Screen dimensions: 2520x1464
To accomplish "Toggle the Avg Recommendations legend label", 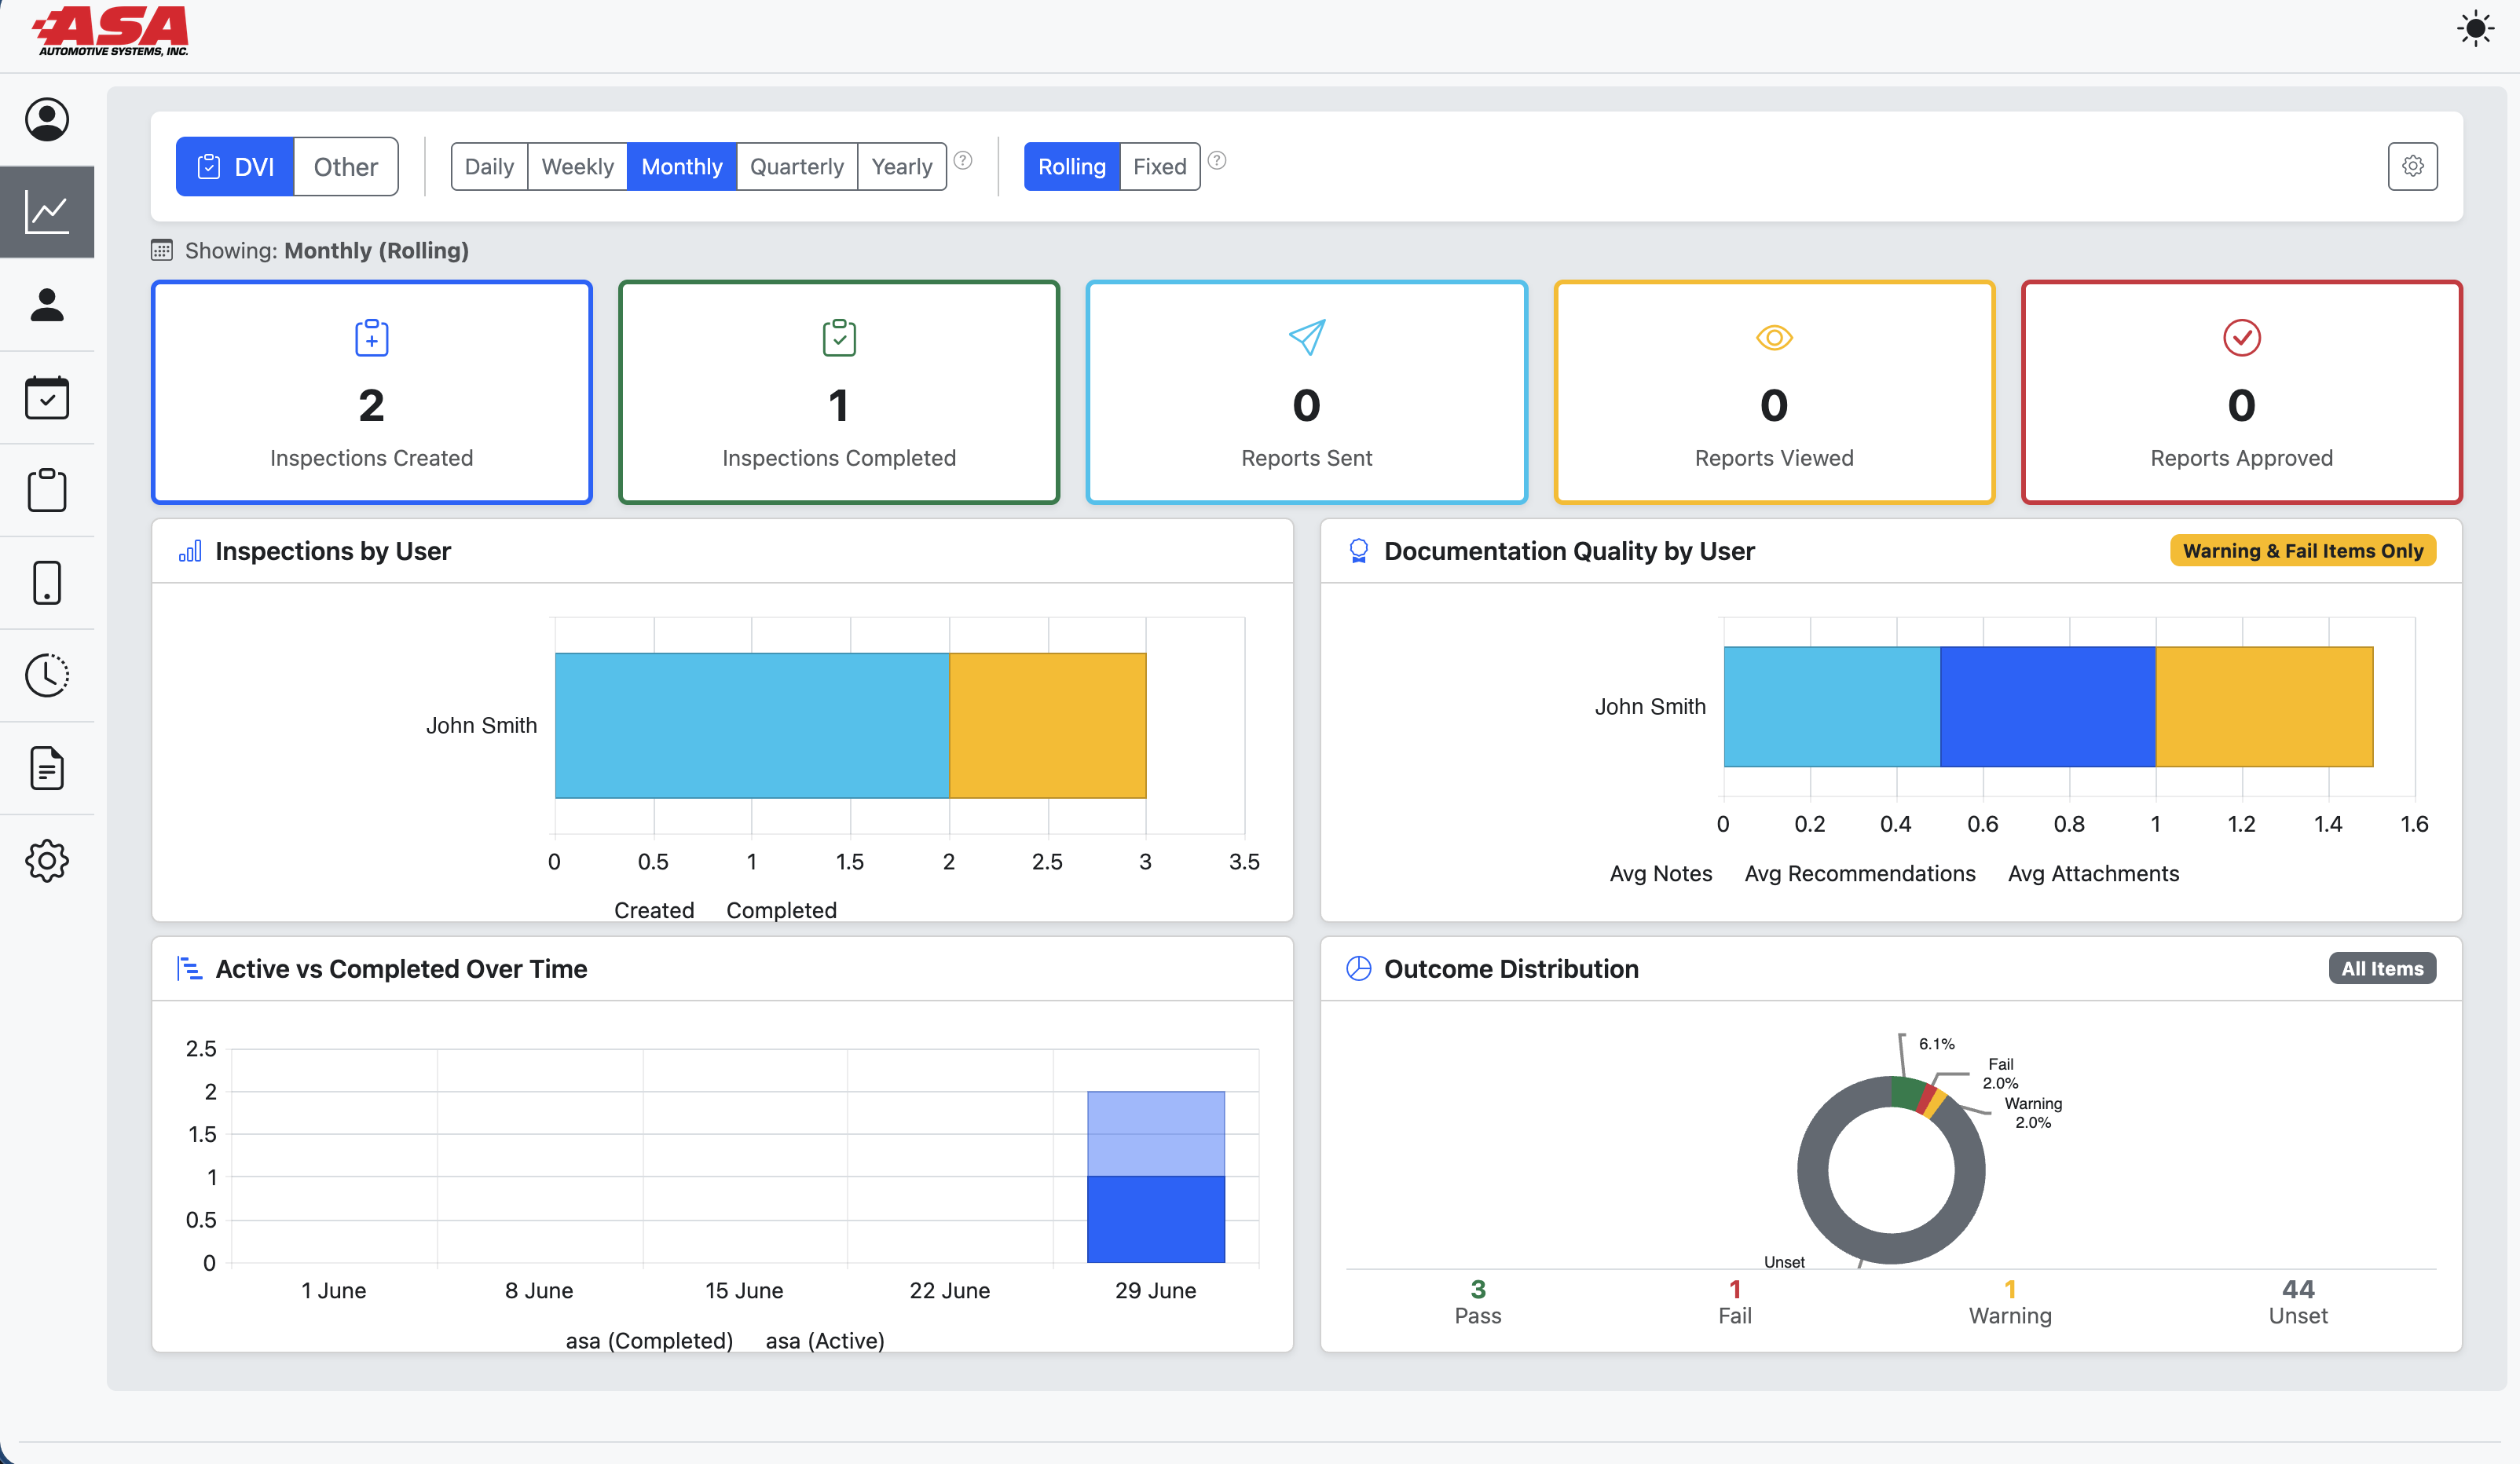I will 1860,873.
